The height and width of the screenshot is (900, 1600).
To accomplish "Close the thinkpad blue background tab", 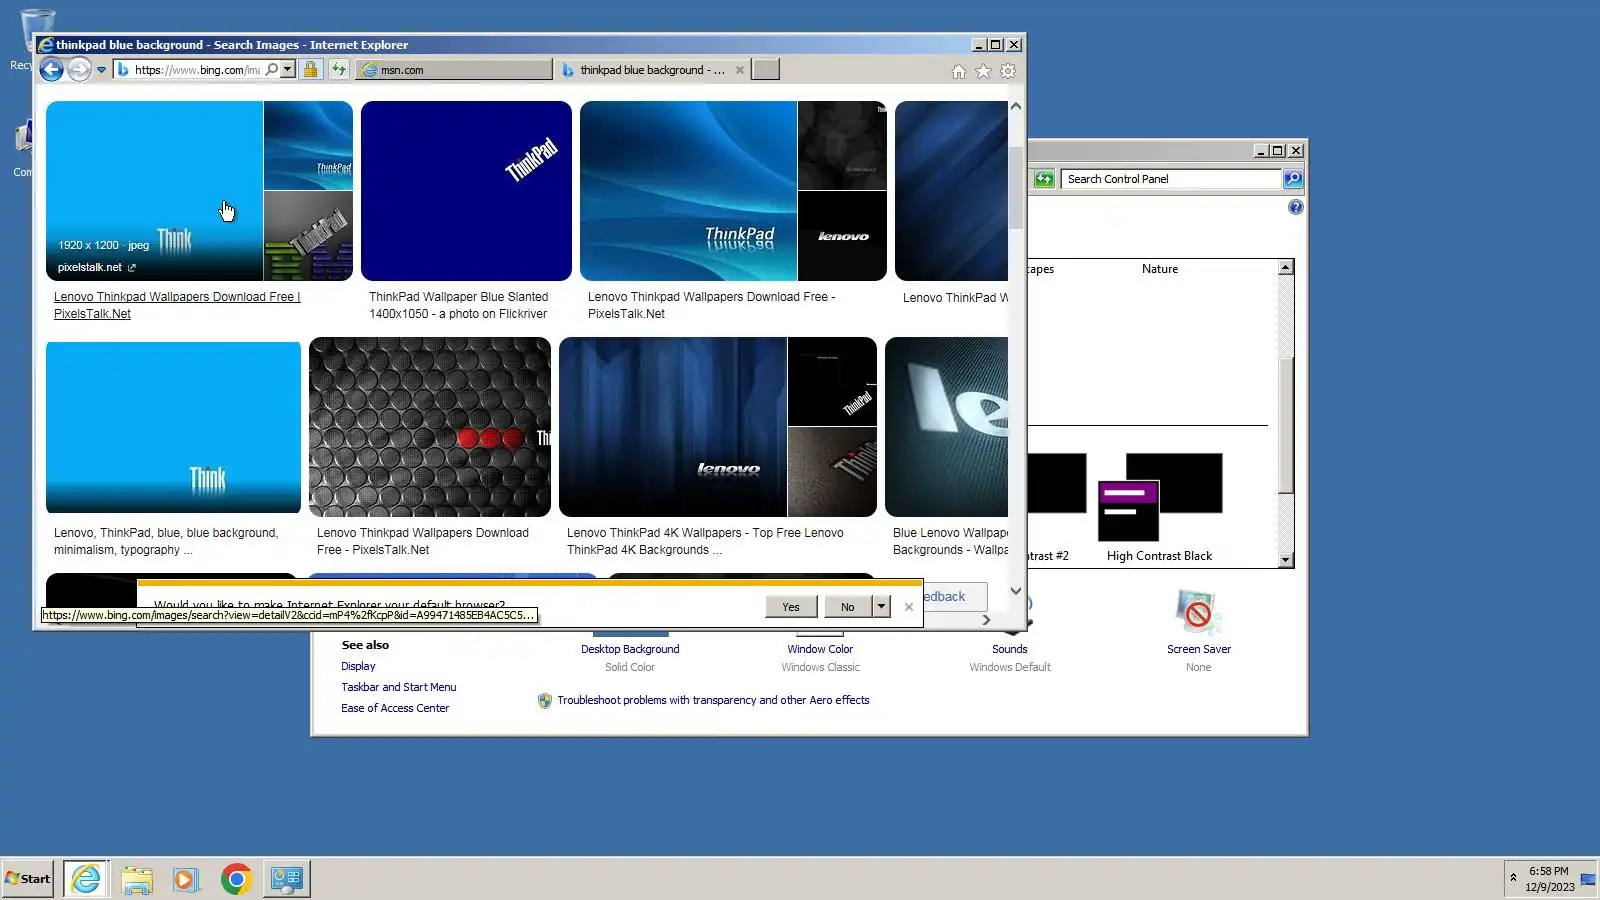I will point(740,70).
